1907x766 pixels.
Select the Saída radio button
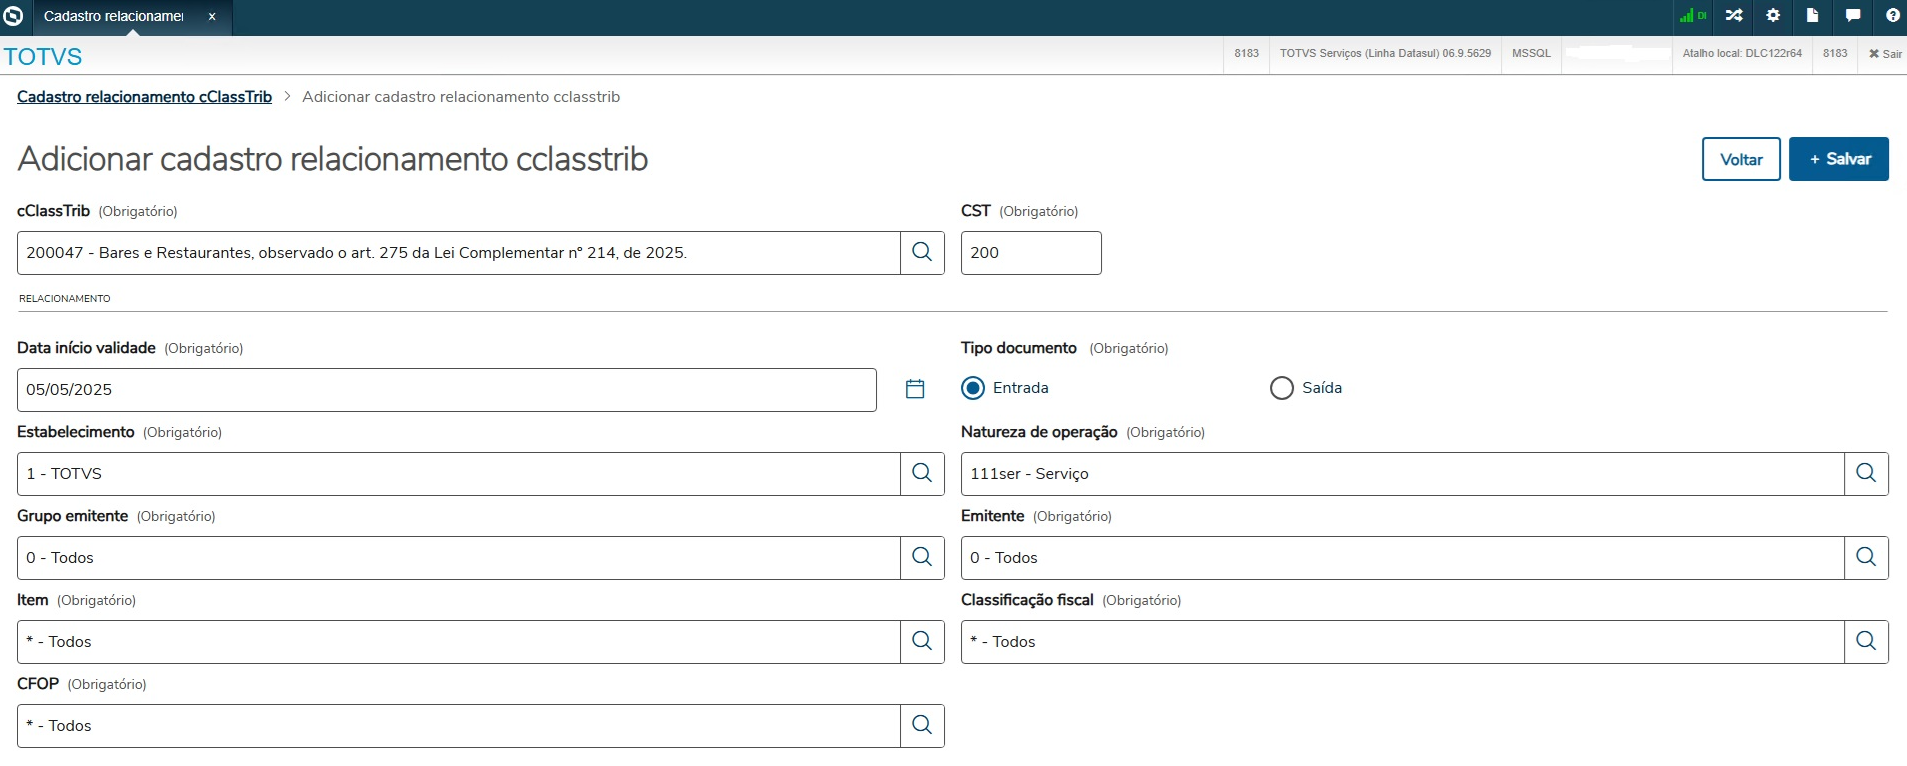[x=1281, y=388]
